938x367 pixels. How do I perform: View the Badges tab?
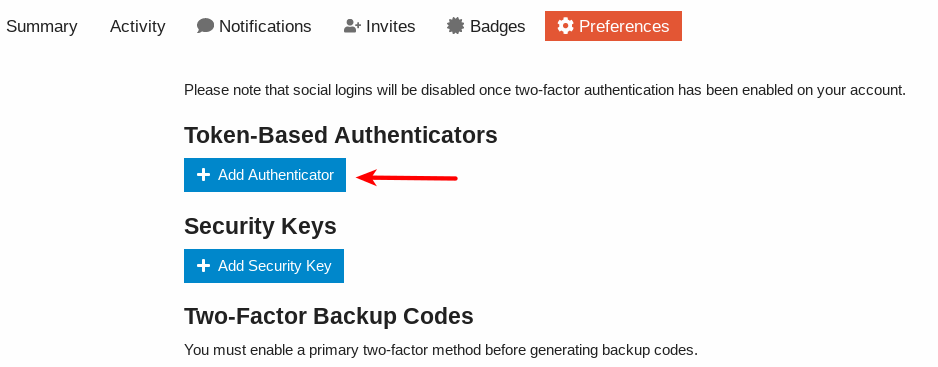pyautogui.click(x=486, y=26)
